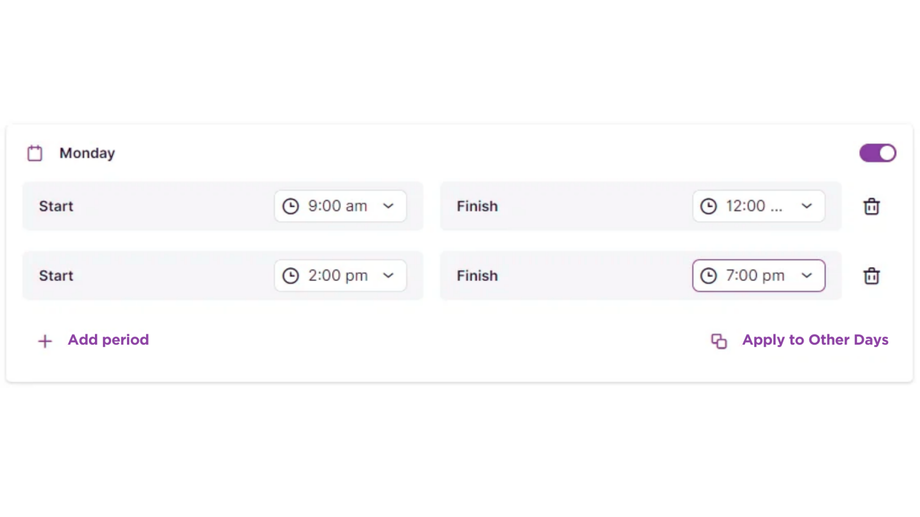Expand the 7:00 pm finish time chevron
This screenshot has height=517, width=920.
[806, 276]
